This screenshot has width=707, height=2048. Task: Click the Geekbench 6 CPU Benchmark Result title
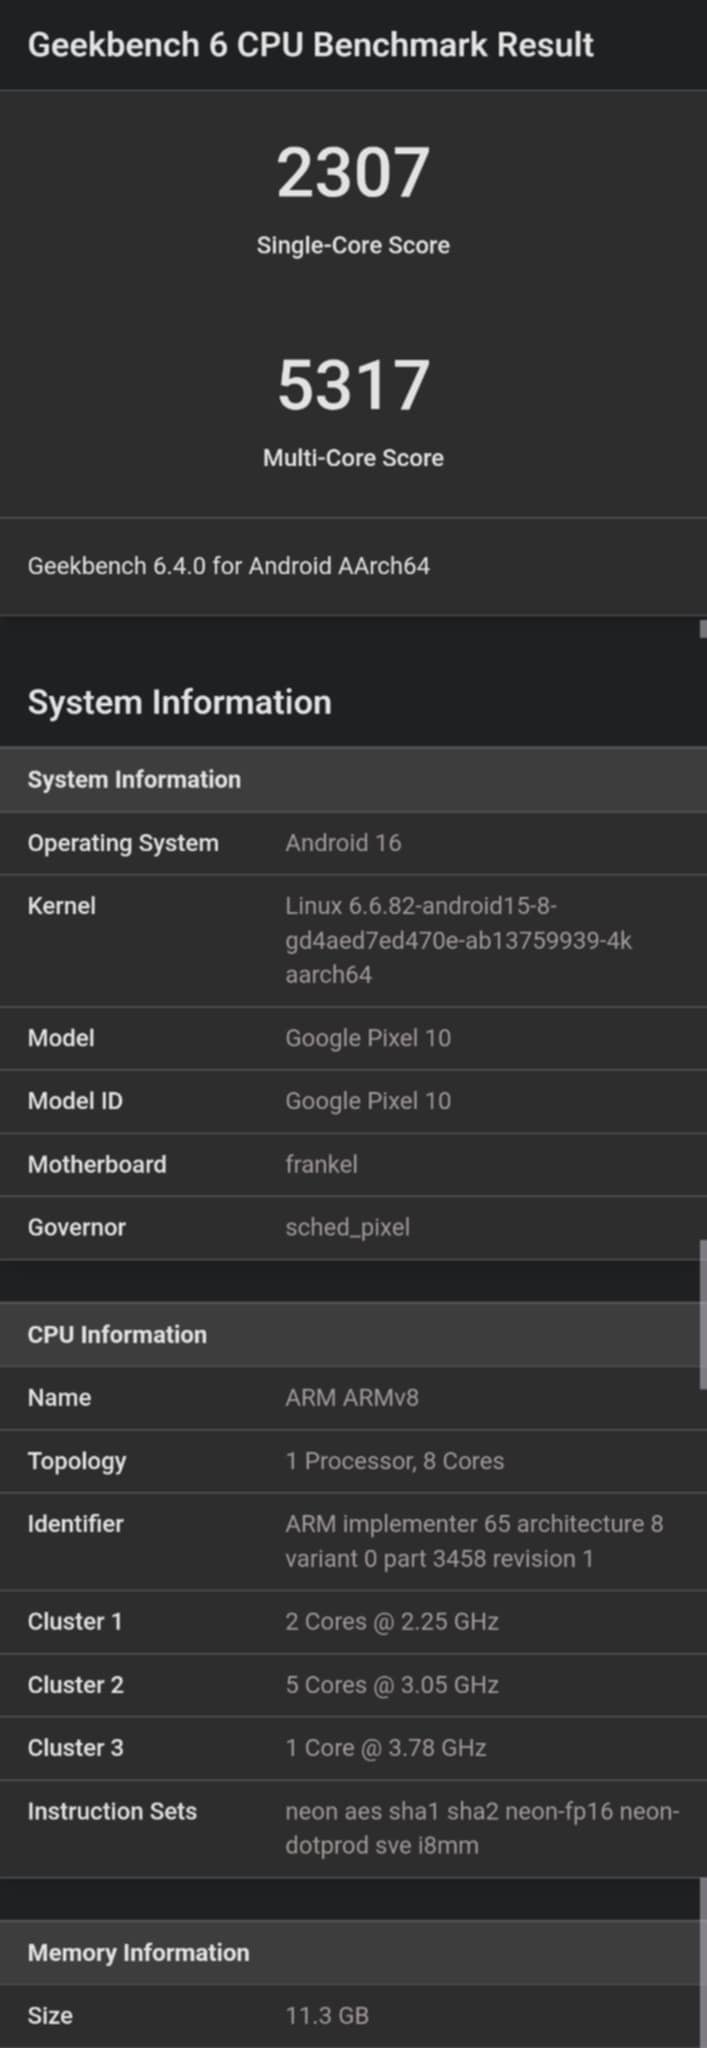[311, 45]
